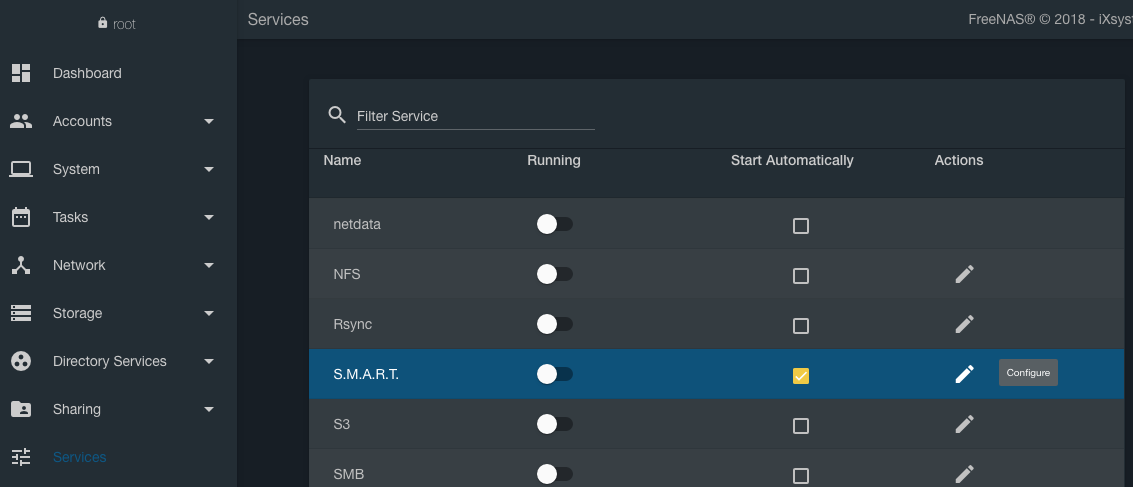Expand the Accounts menu arrow
Screen dimensions: 1133x487
[x=209, y=121]
